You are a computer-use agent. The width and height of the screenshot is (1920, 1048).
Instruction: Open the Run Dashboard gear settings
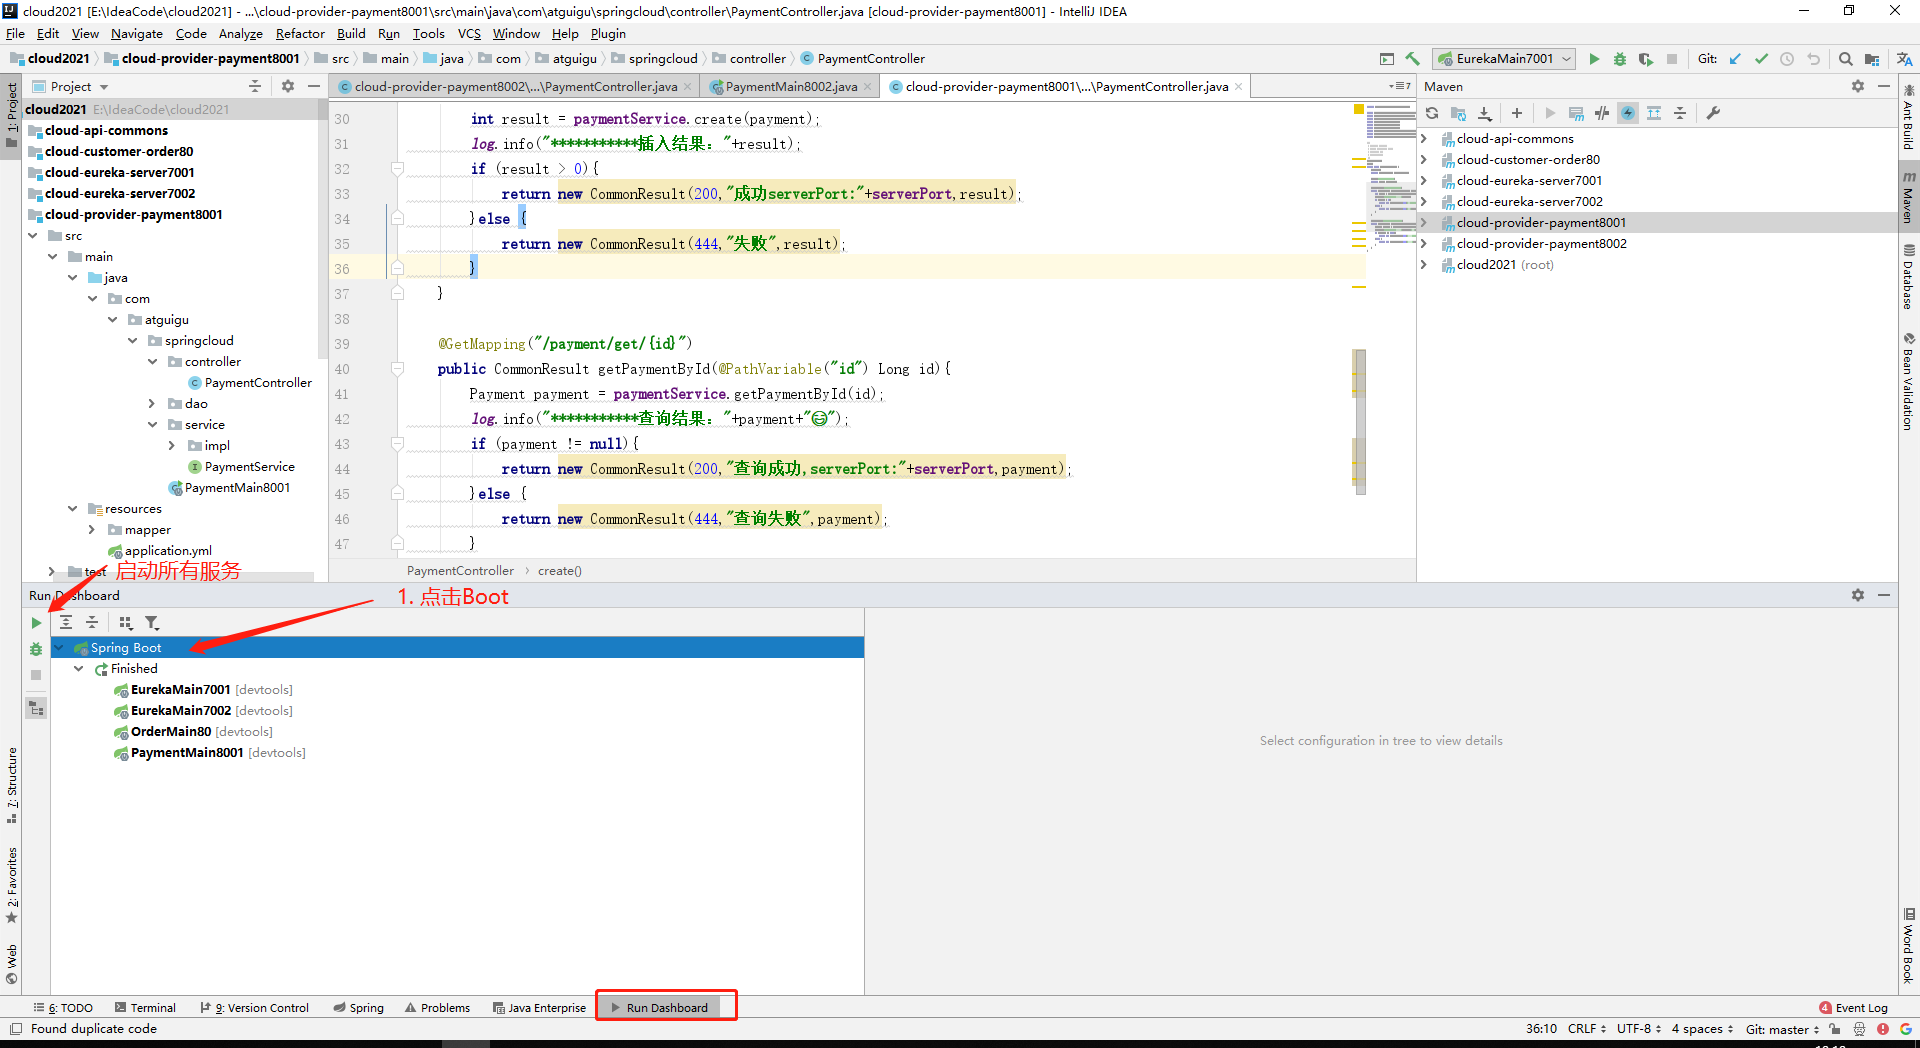click(1858, 595)
